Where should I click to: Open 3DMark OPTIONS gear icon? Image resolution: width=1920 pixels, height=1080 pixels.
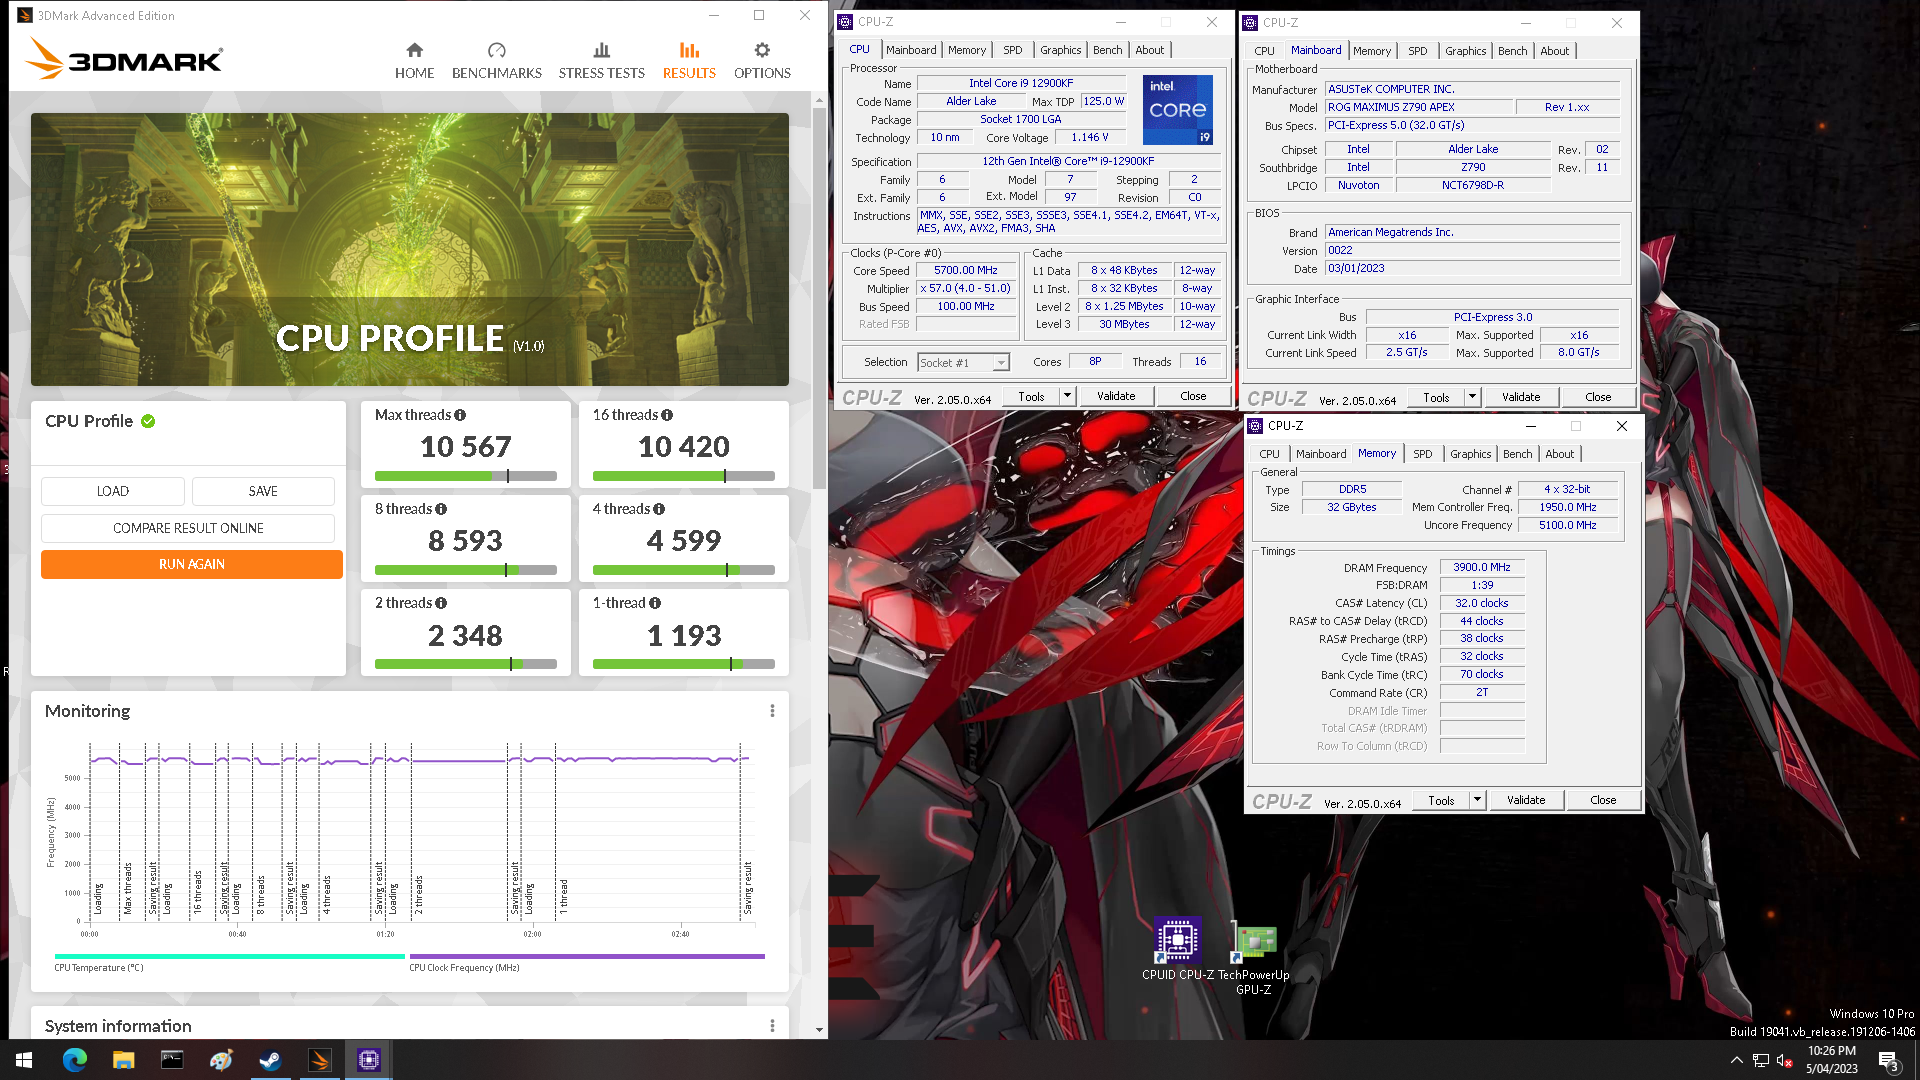click(762, 50)
